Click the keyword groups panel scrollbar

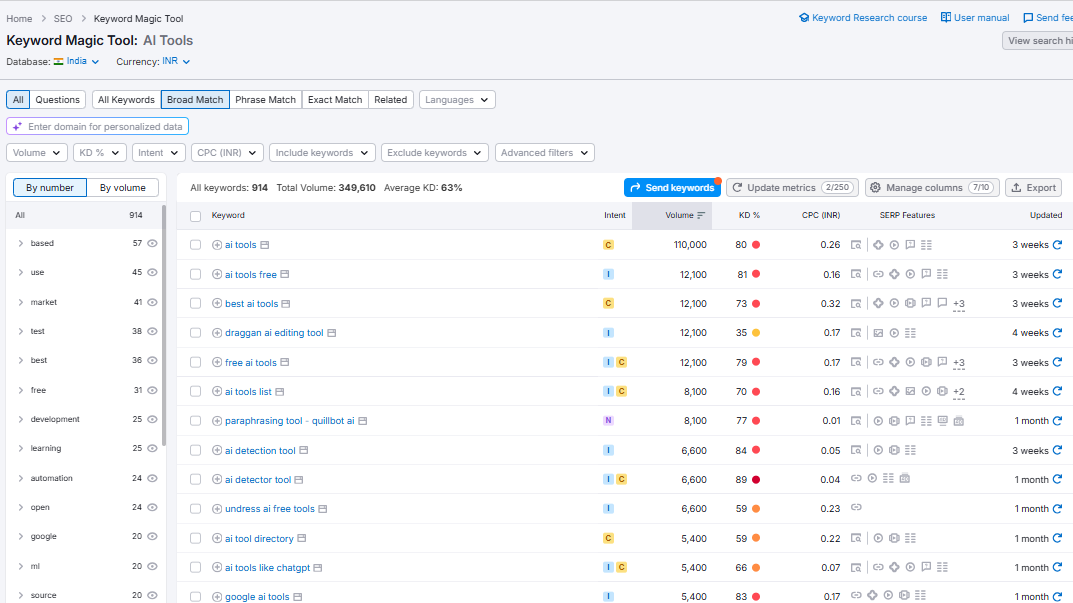coord(164,325)
